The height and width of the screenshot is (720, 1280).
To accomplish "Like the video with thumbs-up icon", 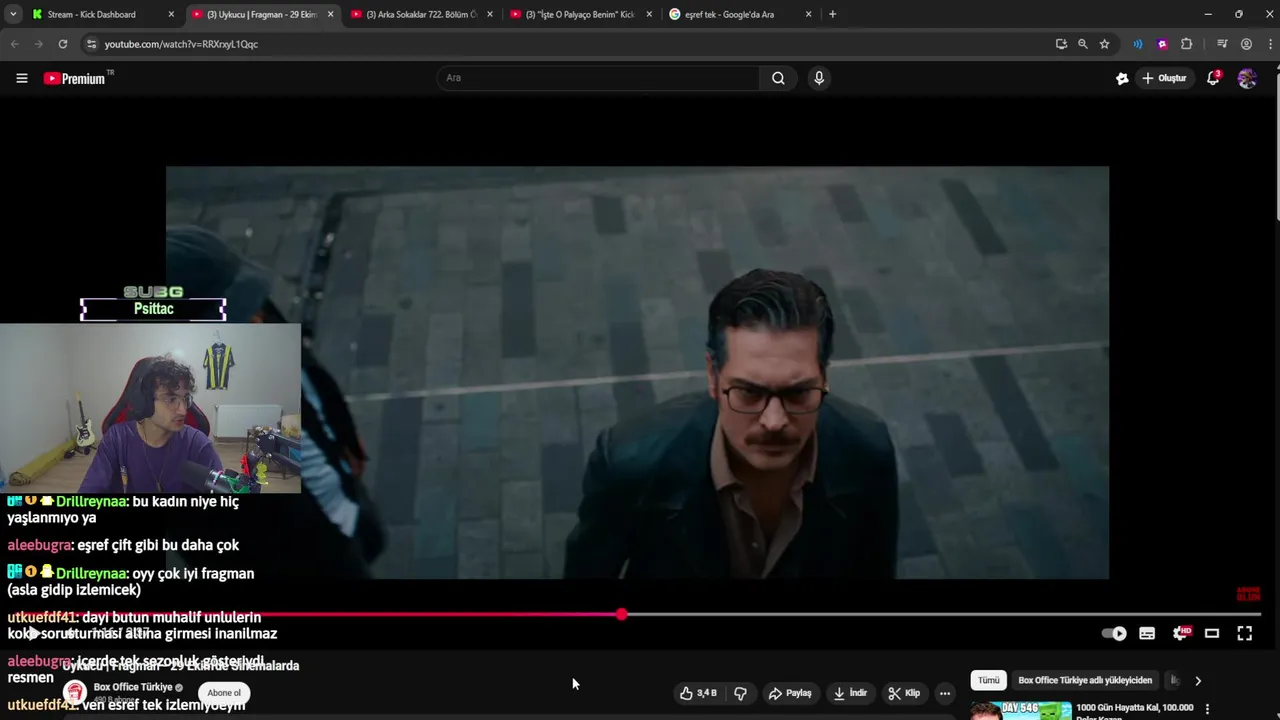I will pyautogui.click(x=697, y=693).
